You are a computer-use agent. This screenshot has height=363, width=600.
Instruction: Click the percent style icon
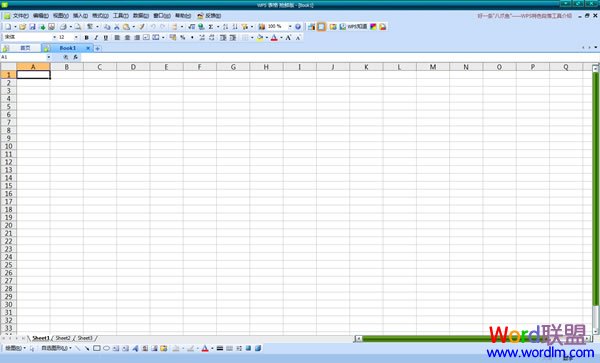click(183, 37)
